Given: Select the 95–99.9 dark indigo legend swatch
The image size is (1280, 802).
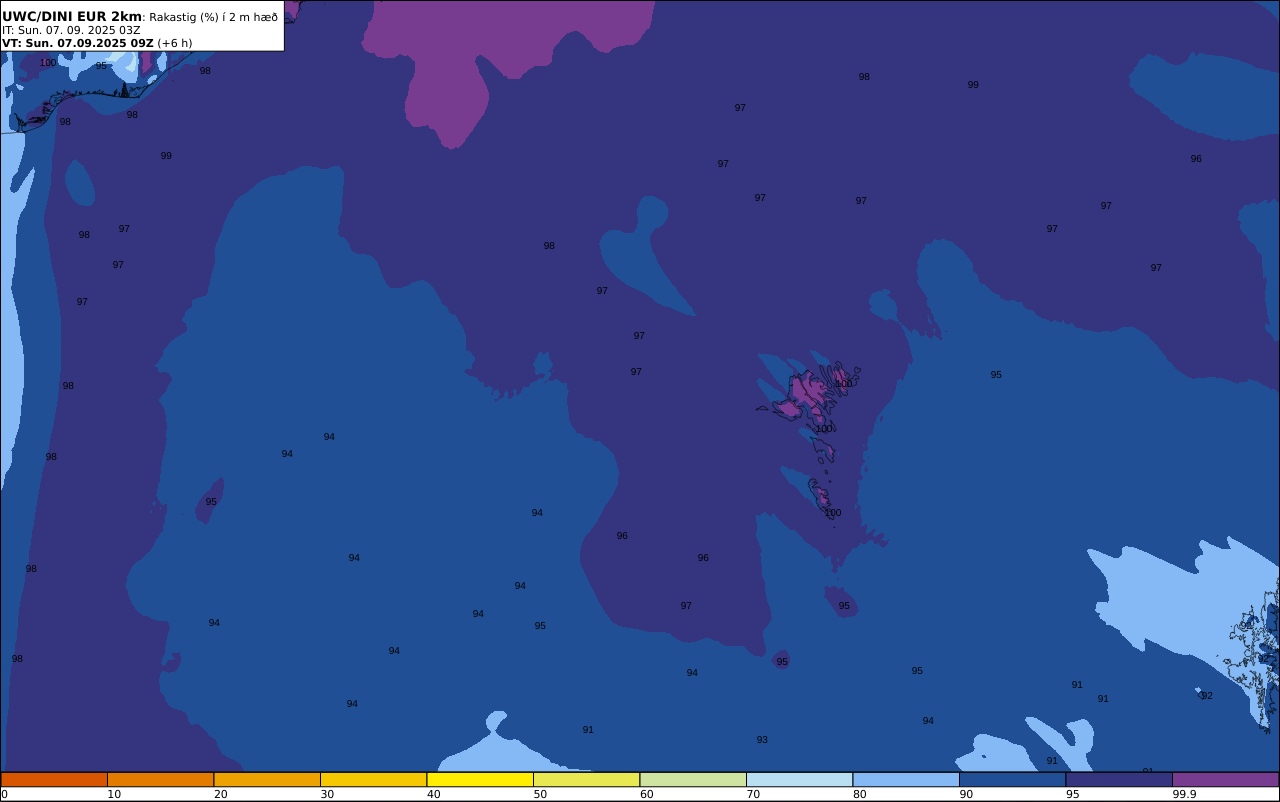Looking at the screenshot, I should [x=1119, y=779].
